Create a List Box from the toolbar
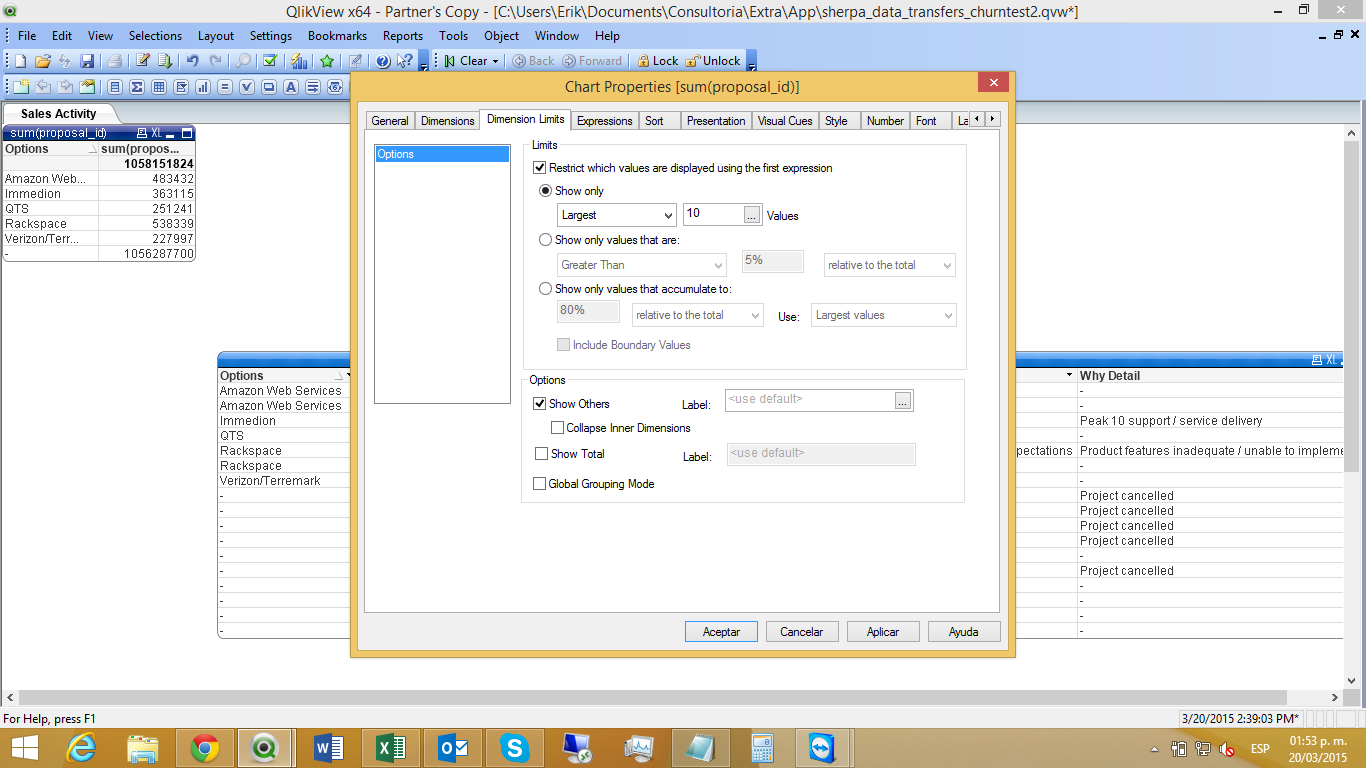The width and height of the screenshot is (1366, 768). pyautogui.click(x=115, y=87)
